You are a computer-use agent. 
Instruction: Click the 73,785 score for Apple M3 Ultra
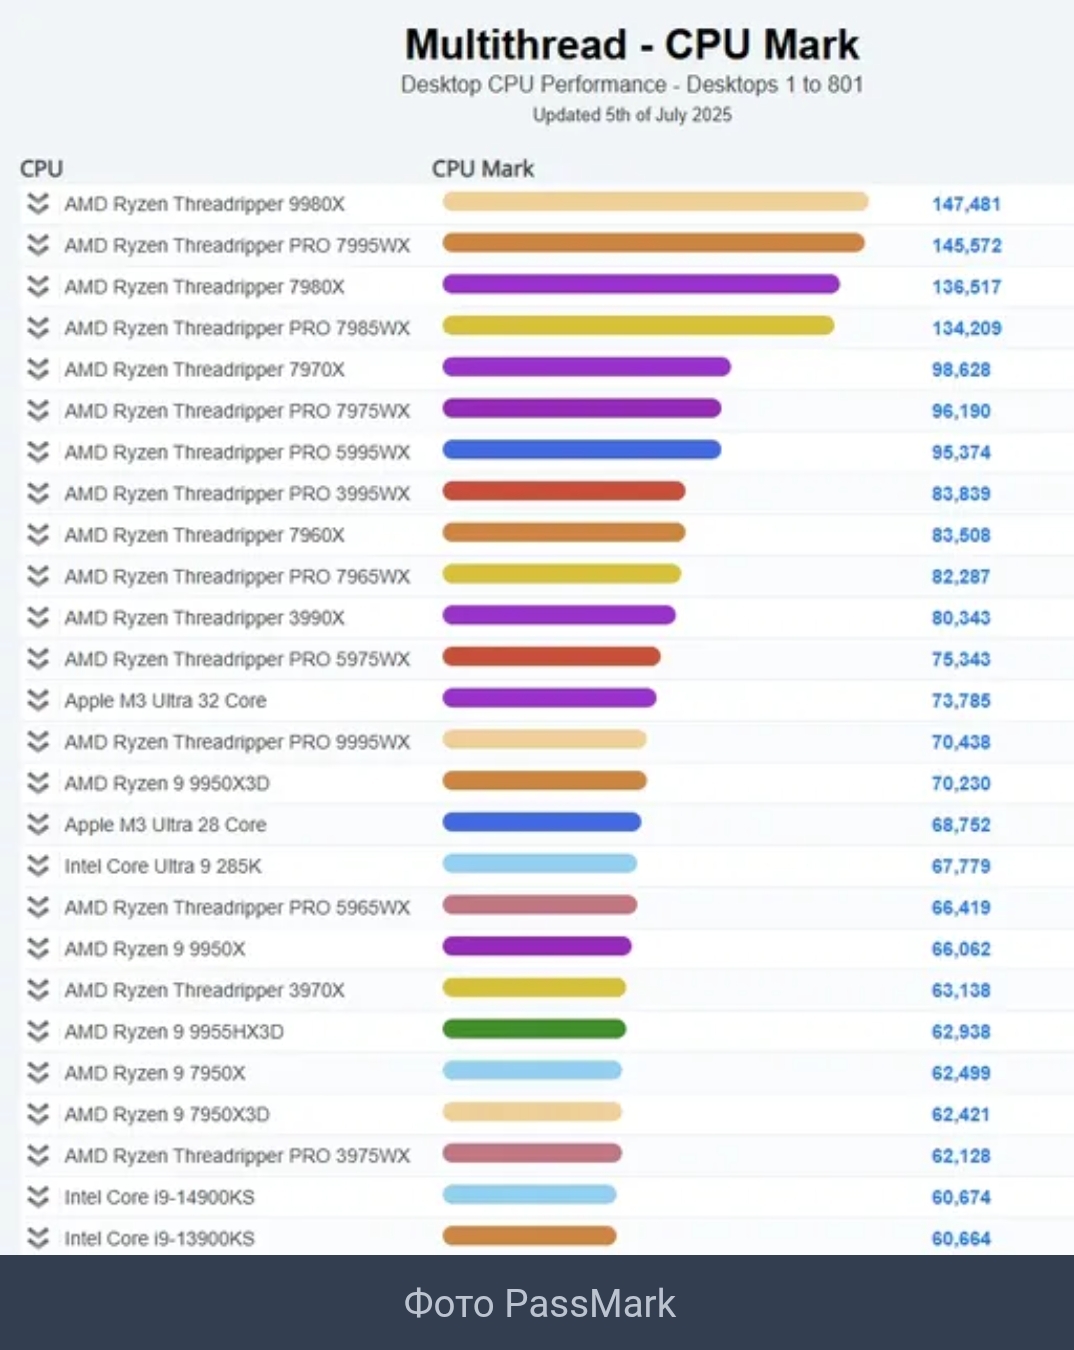(x=961, y=700)
